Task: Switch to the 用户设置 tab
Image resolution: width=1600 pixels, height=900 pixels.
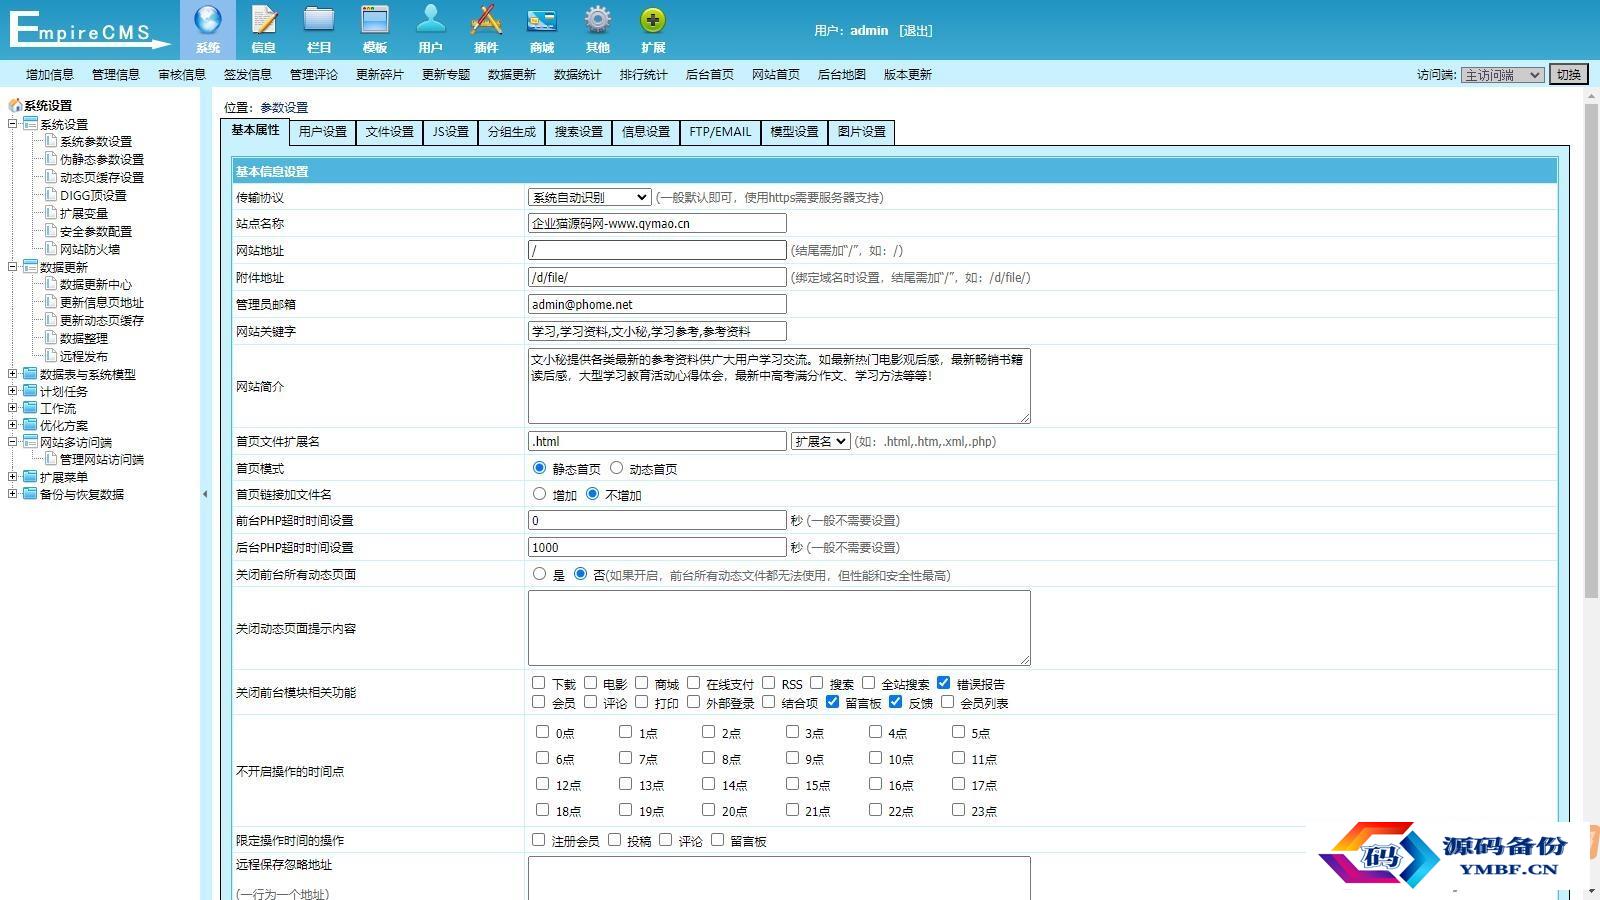Action: pos(322,132)
